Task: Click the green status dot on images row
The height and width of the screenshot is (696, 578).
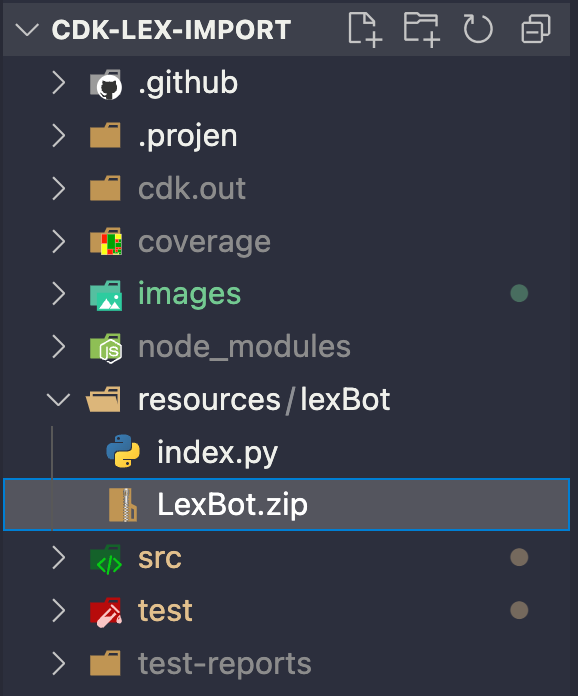Action: [x=519, y=293]
